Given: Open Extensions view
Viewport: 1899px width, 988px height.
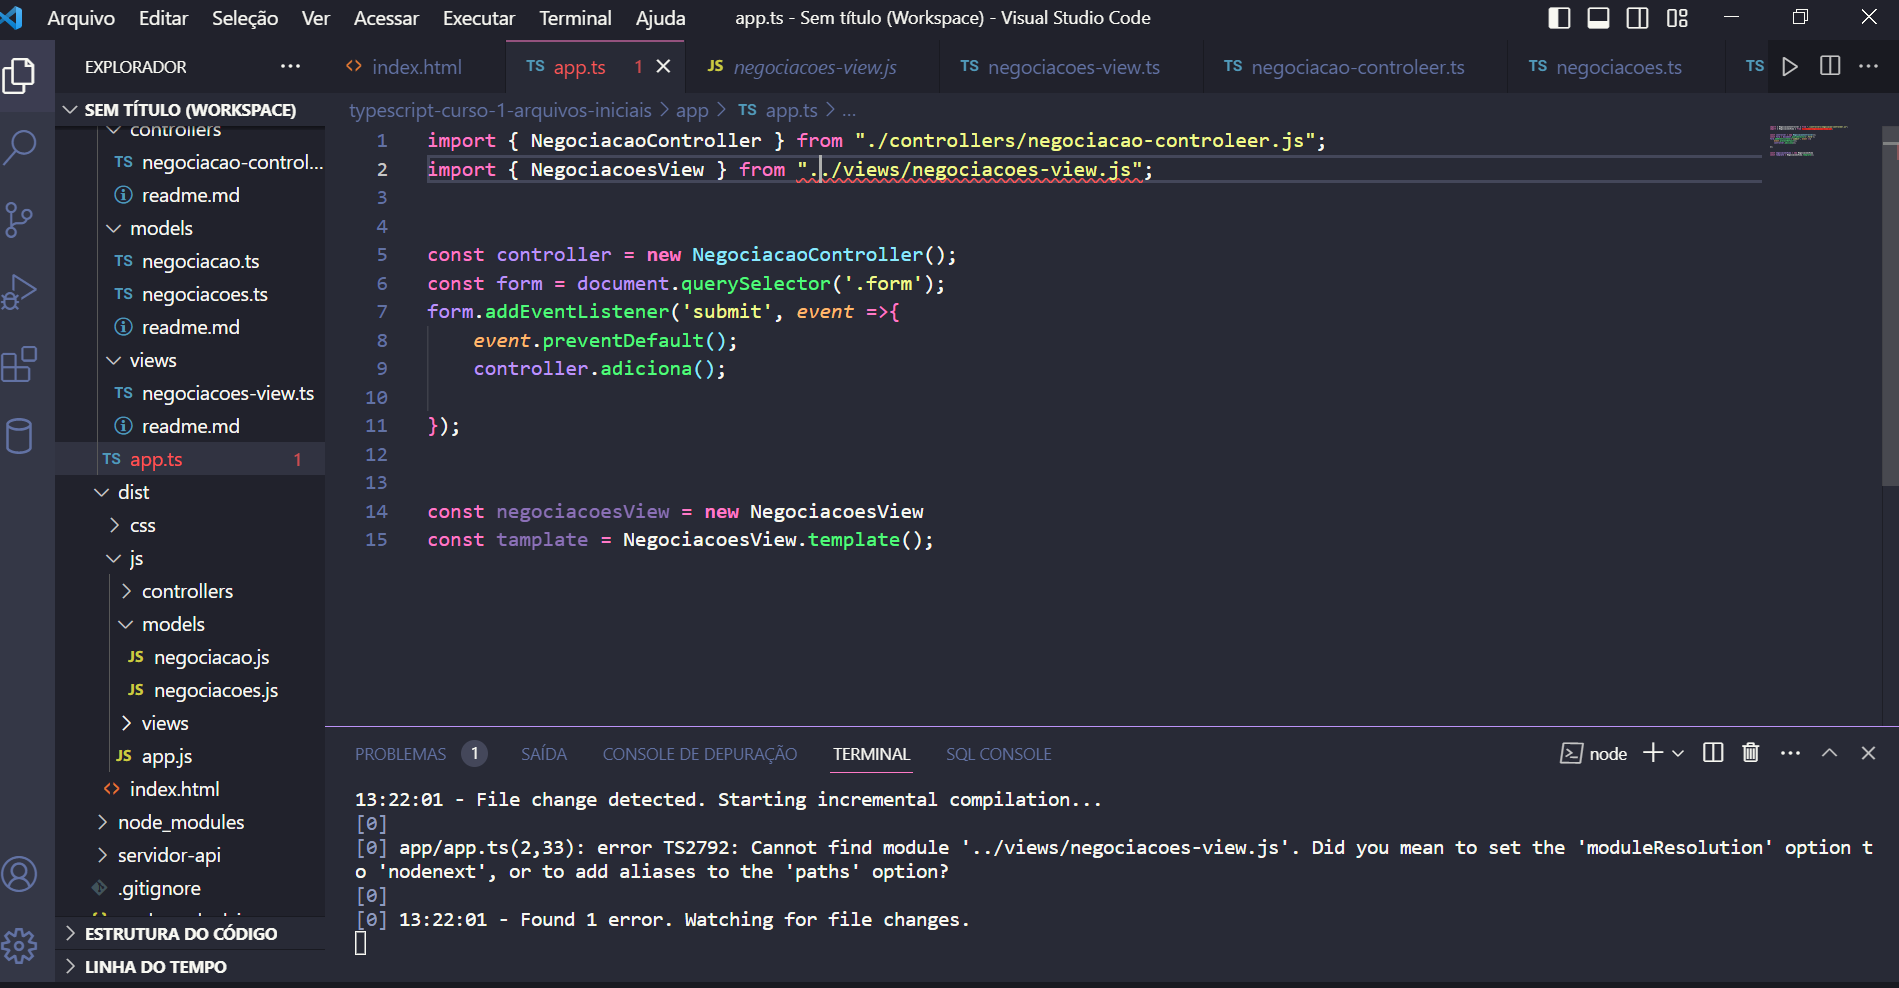Looking at the screenshot, I should pos(20,364).
